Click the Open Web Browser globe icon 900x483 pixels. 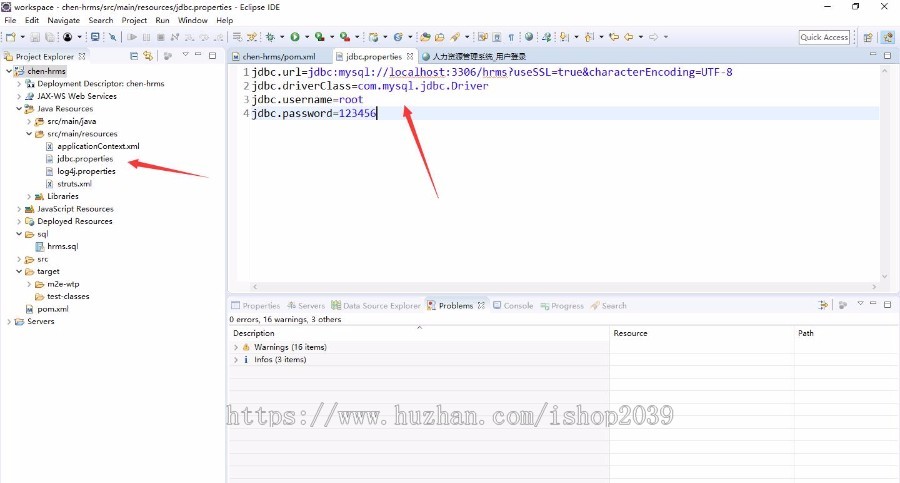pos(529,37)
